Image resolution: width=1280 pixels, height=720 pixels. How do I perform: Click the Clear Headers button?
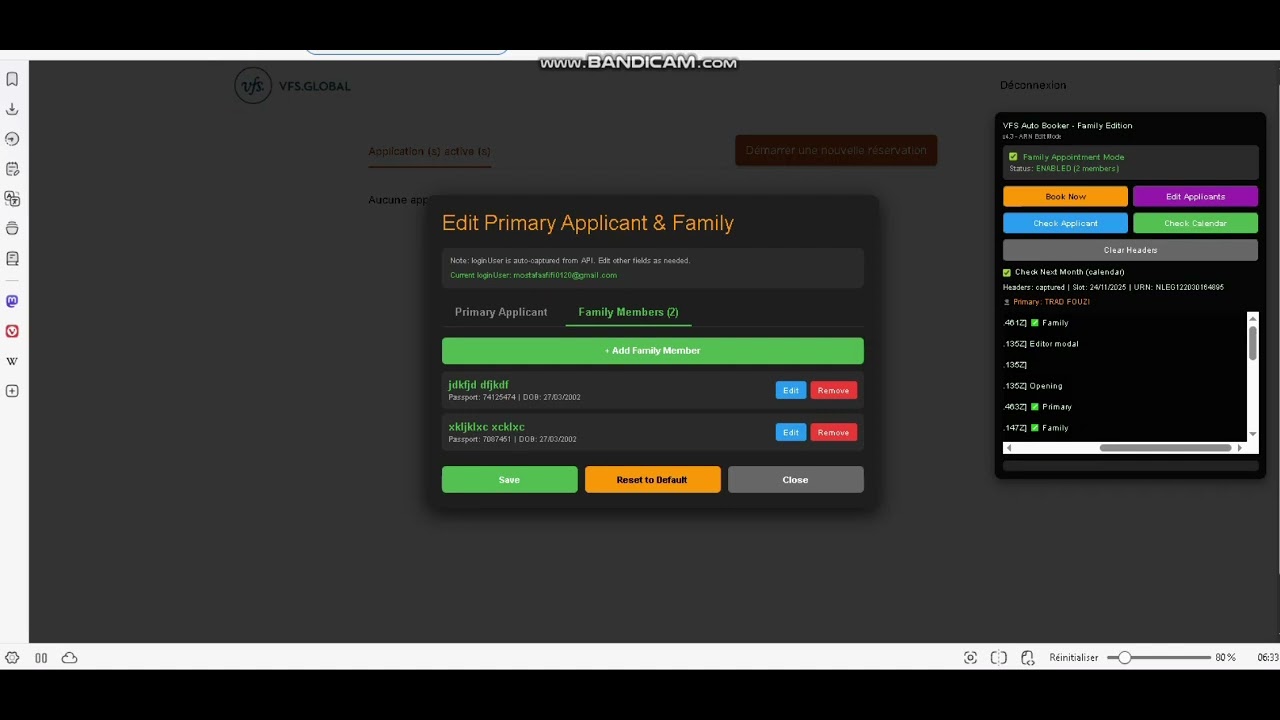(x=1130, y=250)
